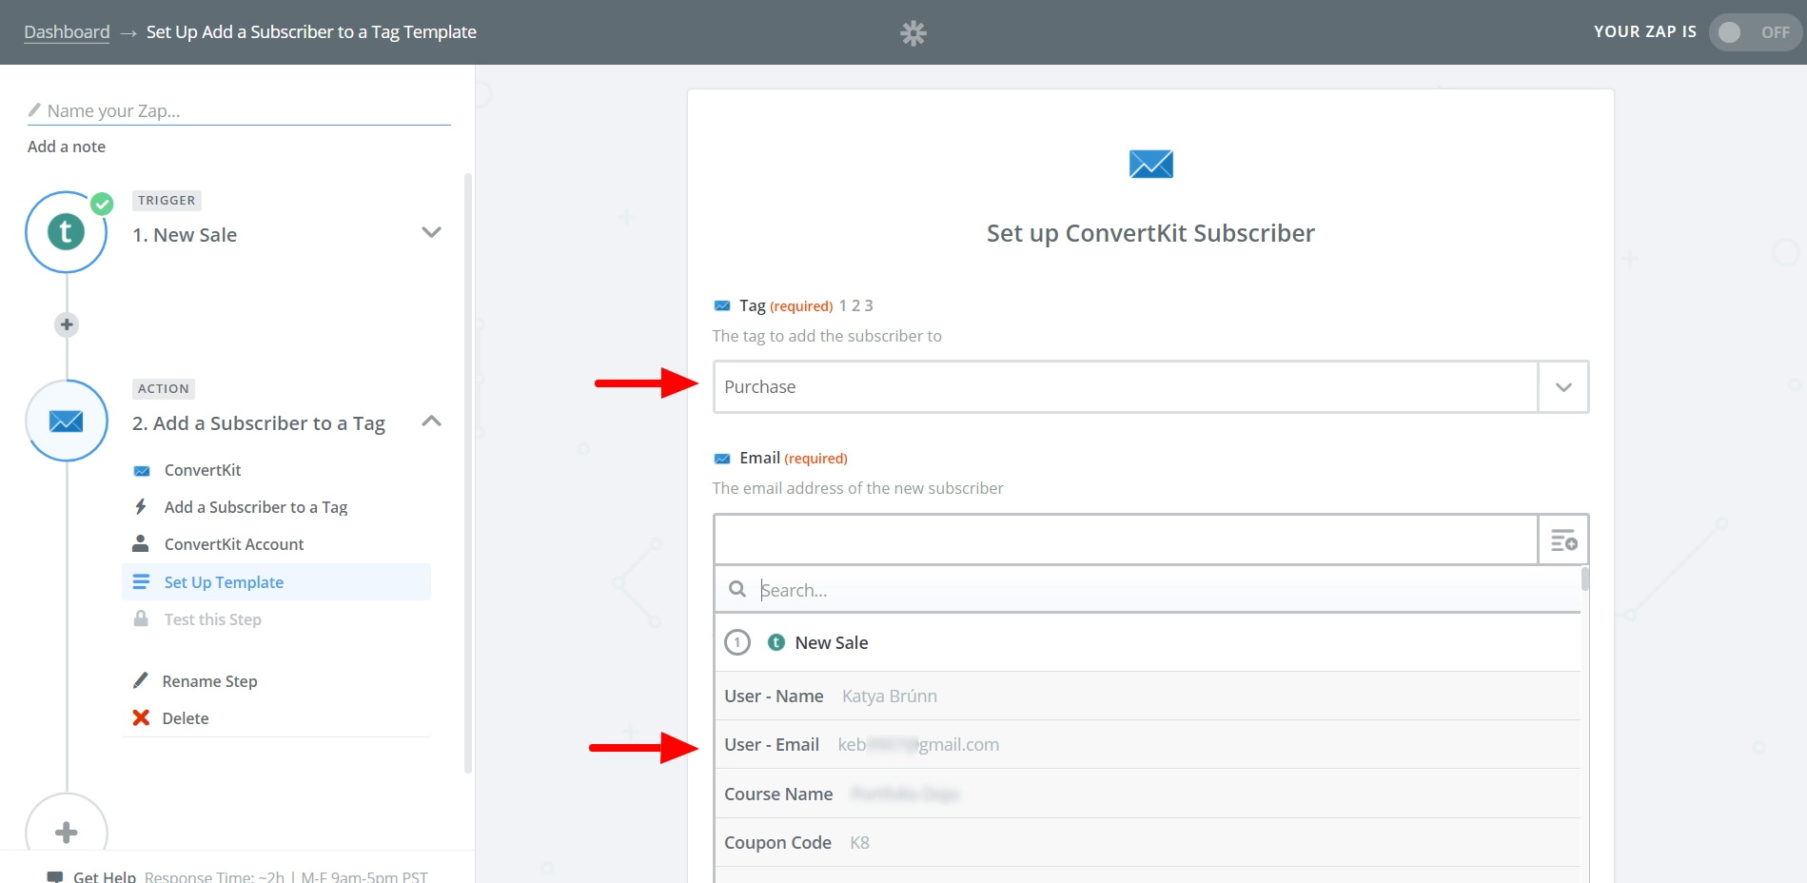Open the Dashboard link

pyautogui.click(x=67, y=32)
